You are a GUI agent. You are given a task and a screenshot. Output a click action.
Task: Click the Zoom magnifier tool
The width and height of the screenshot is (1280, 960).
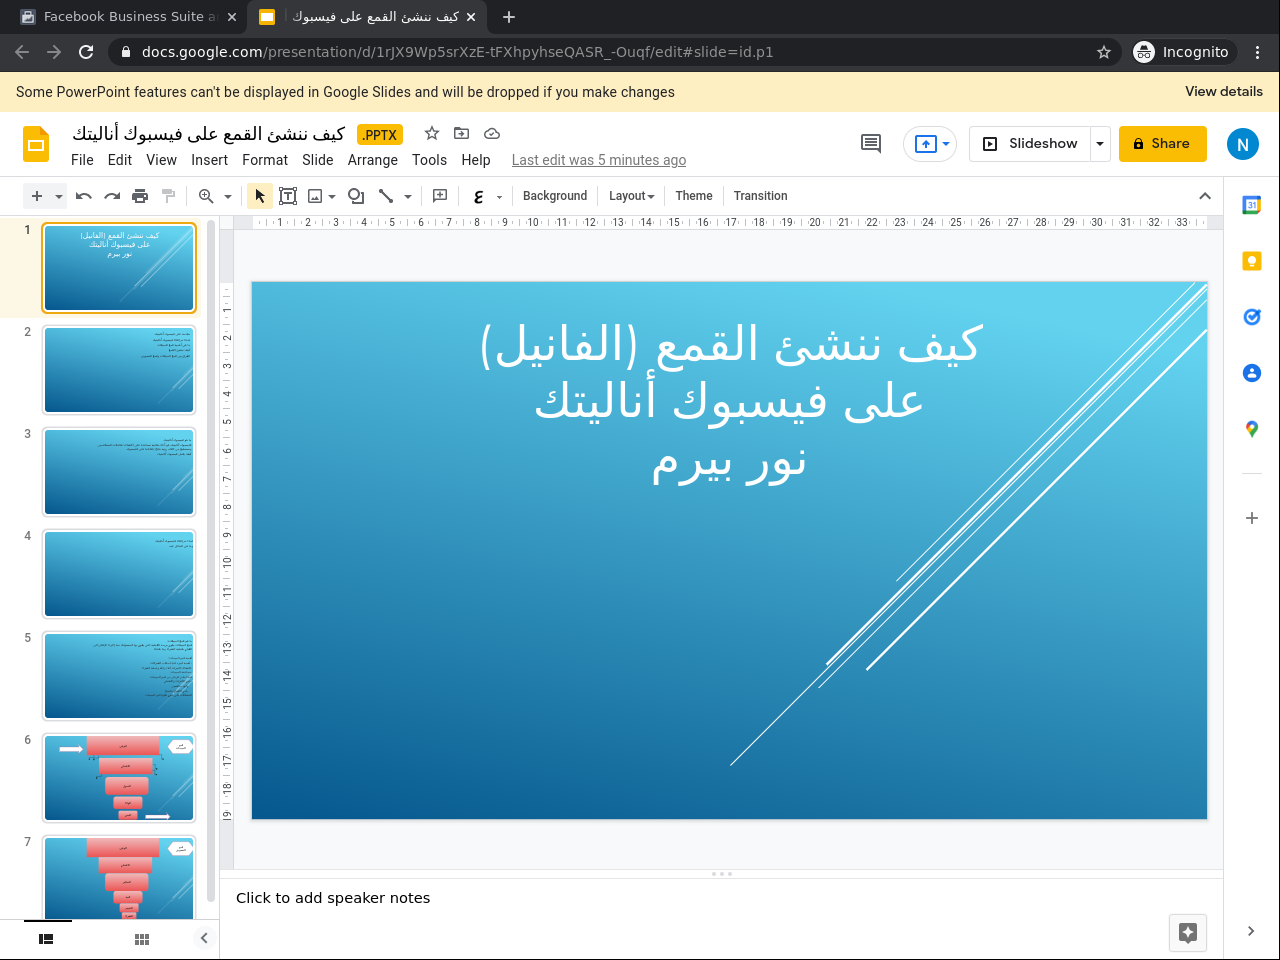(206, 196)
